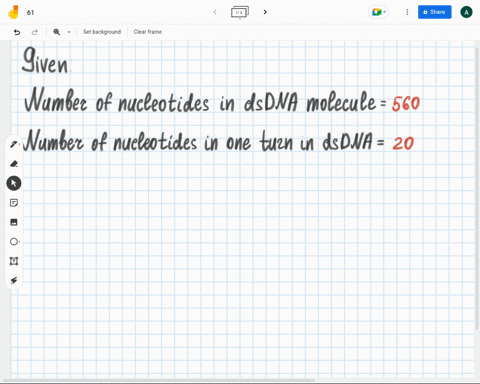
Task: Click the red value "20"
Action: coord(403,143)
